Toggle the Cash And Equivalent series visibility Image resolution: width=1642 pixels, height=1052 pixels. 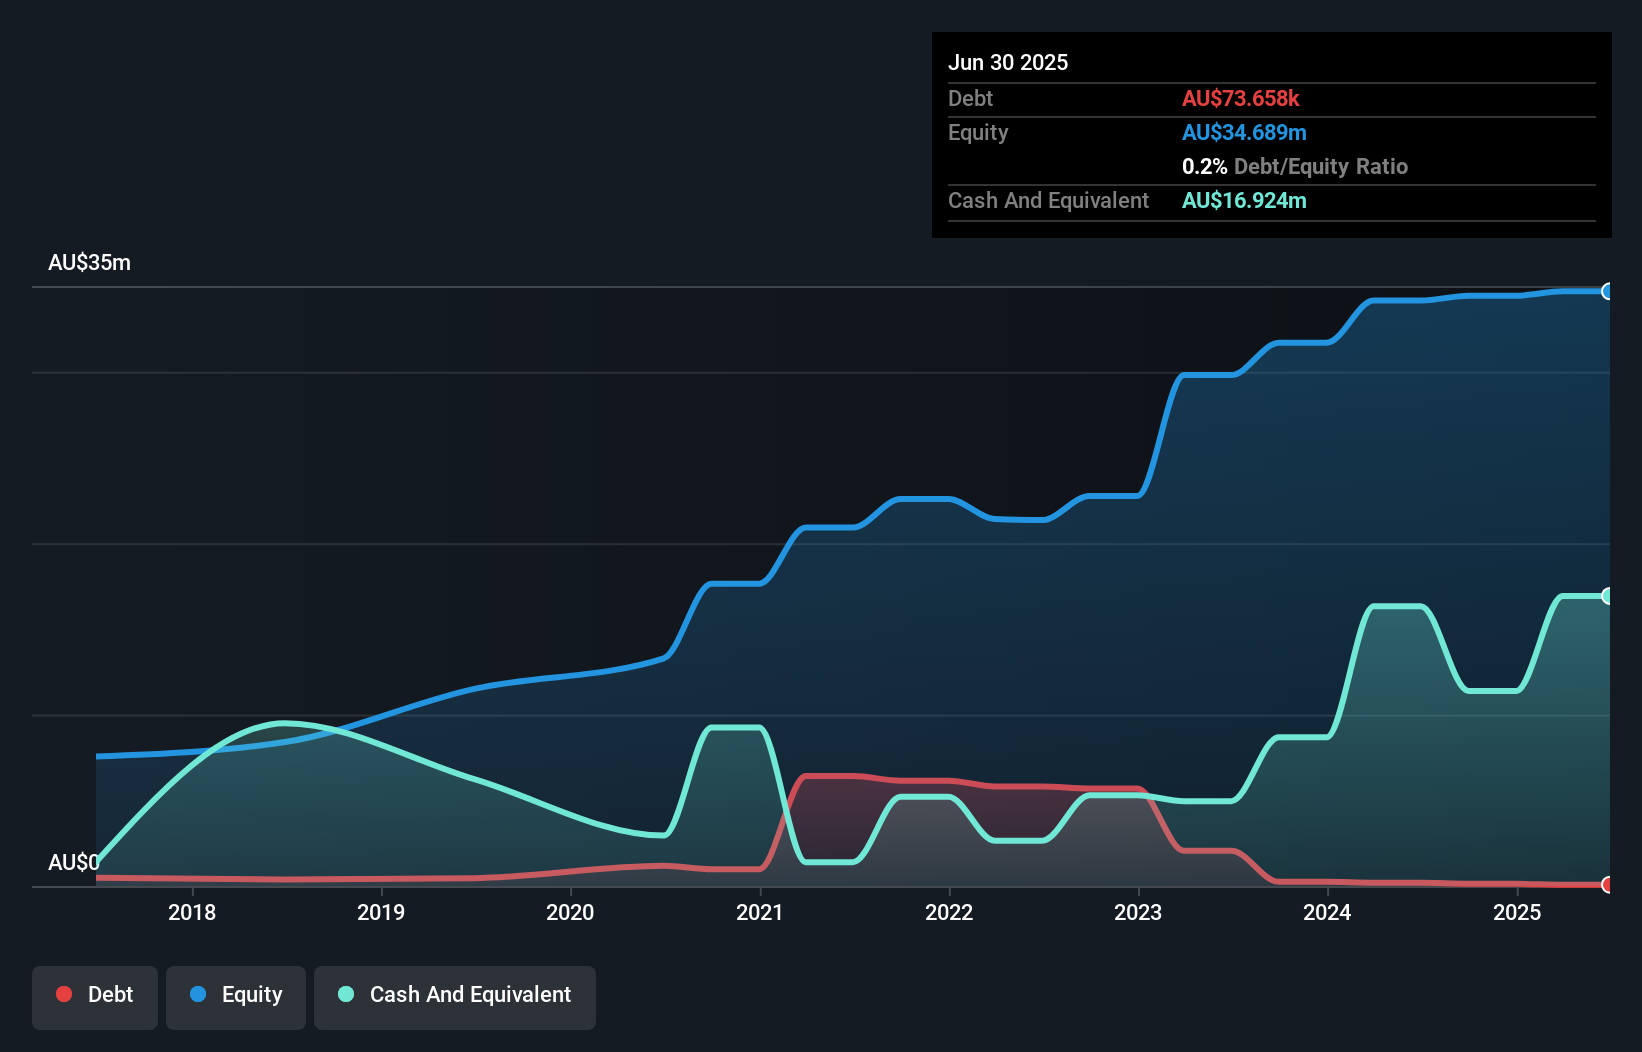pos(455,996)
